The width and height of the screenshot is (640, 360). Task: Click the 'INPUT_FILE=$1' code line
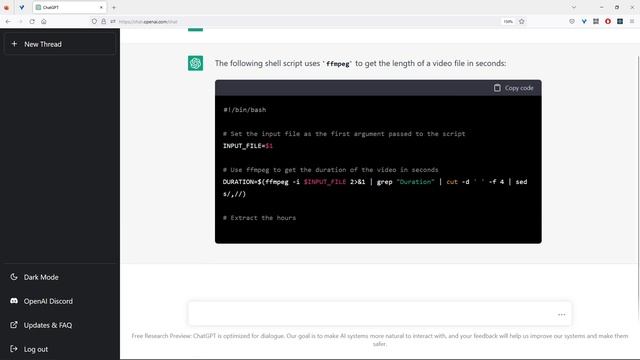coord(248,146)
